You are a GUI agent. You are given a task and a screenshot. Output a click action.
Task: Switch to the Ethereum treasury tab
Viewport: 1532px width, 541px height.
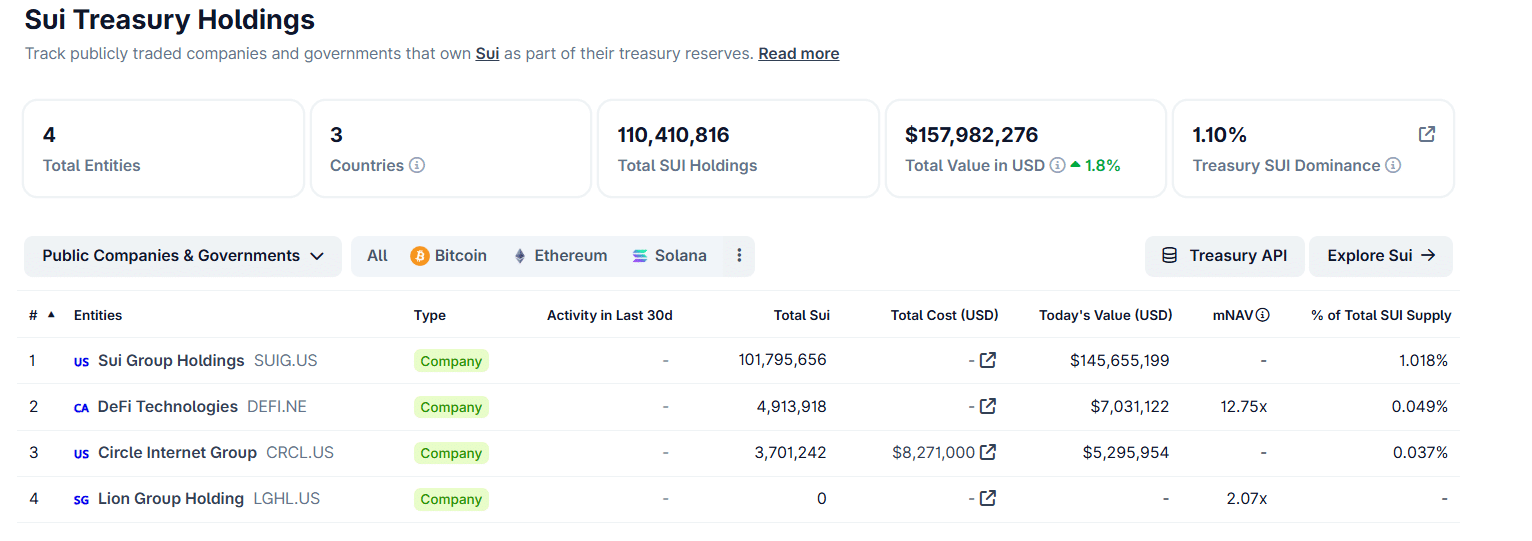[560, 256]
